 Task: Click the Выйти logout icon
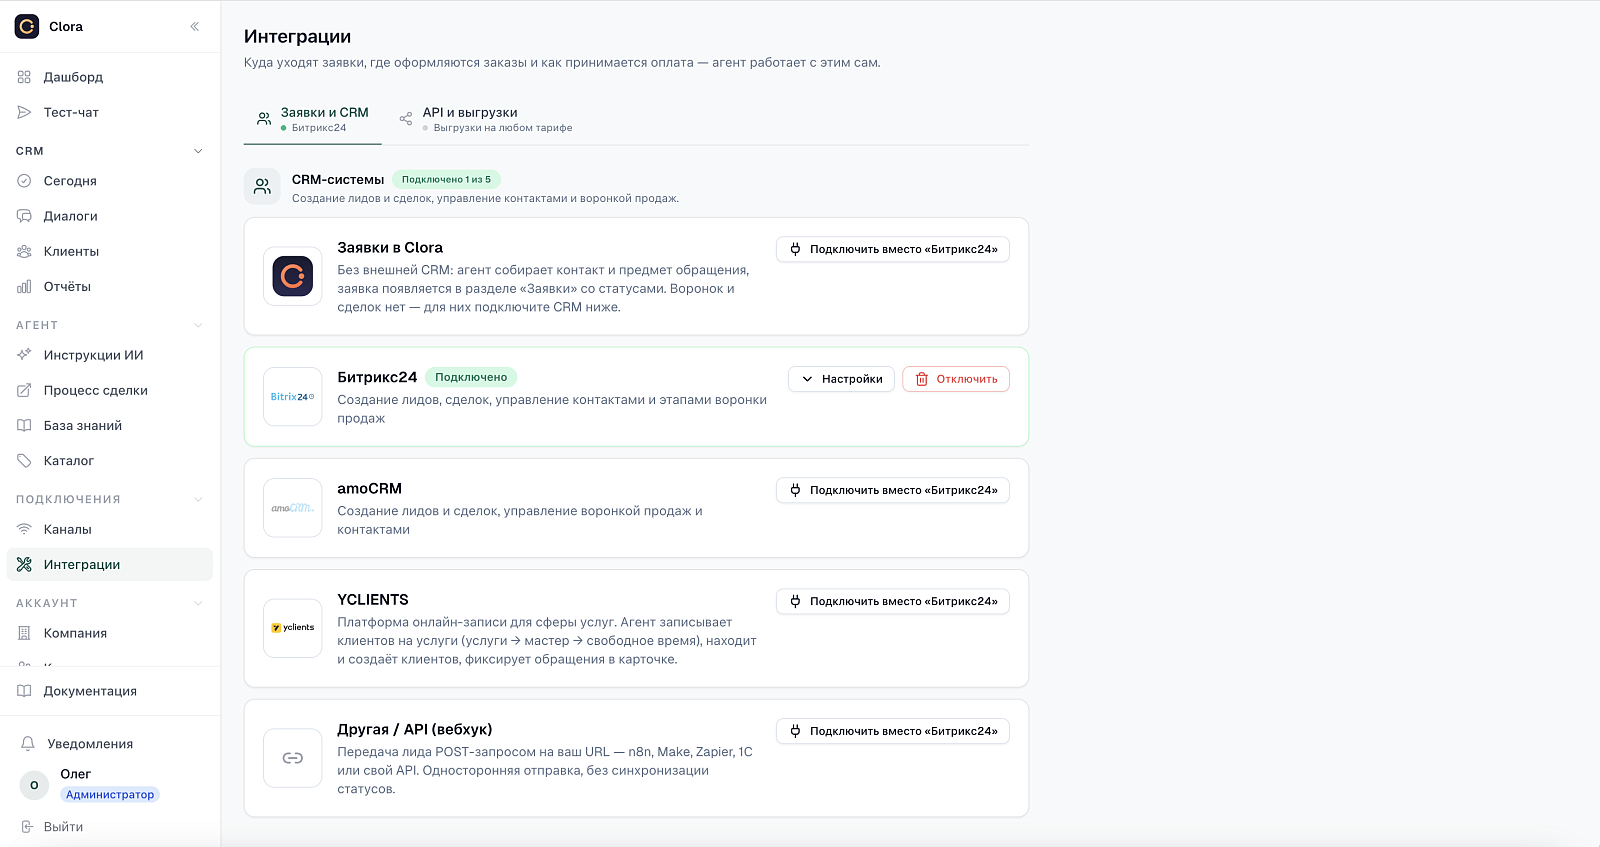click(x=28, y=827)
